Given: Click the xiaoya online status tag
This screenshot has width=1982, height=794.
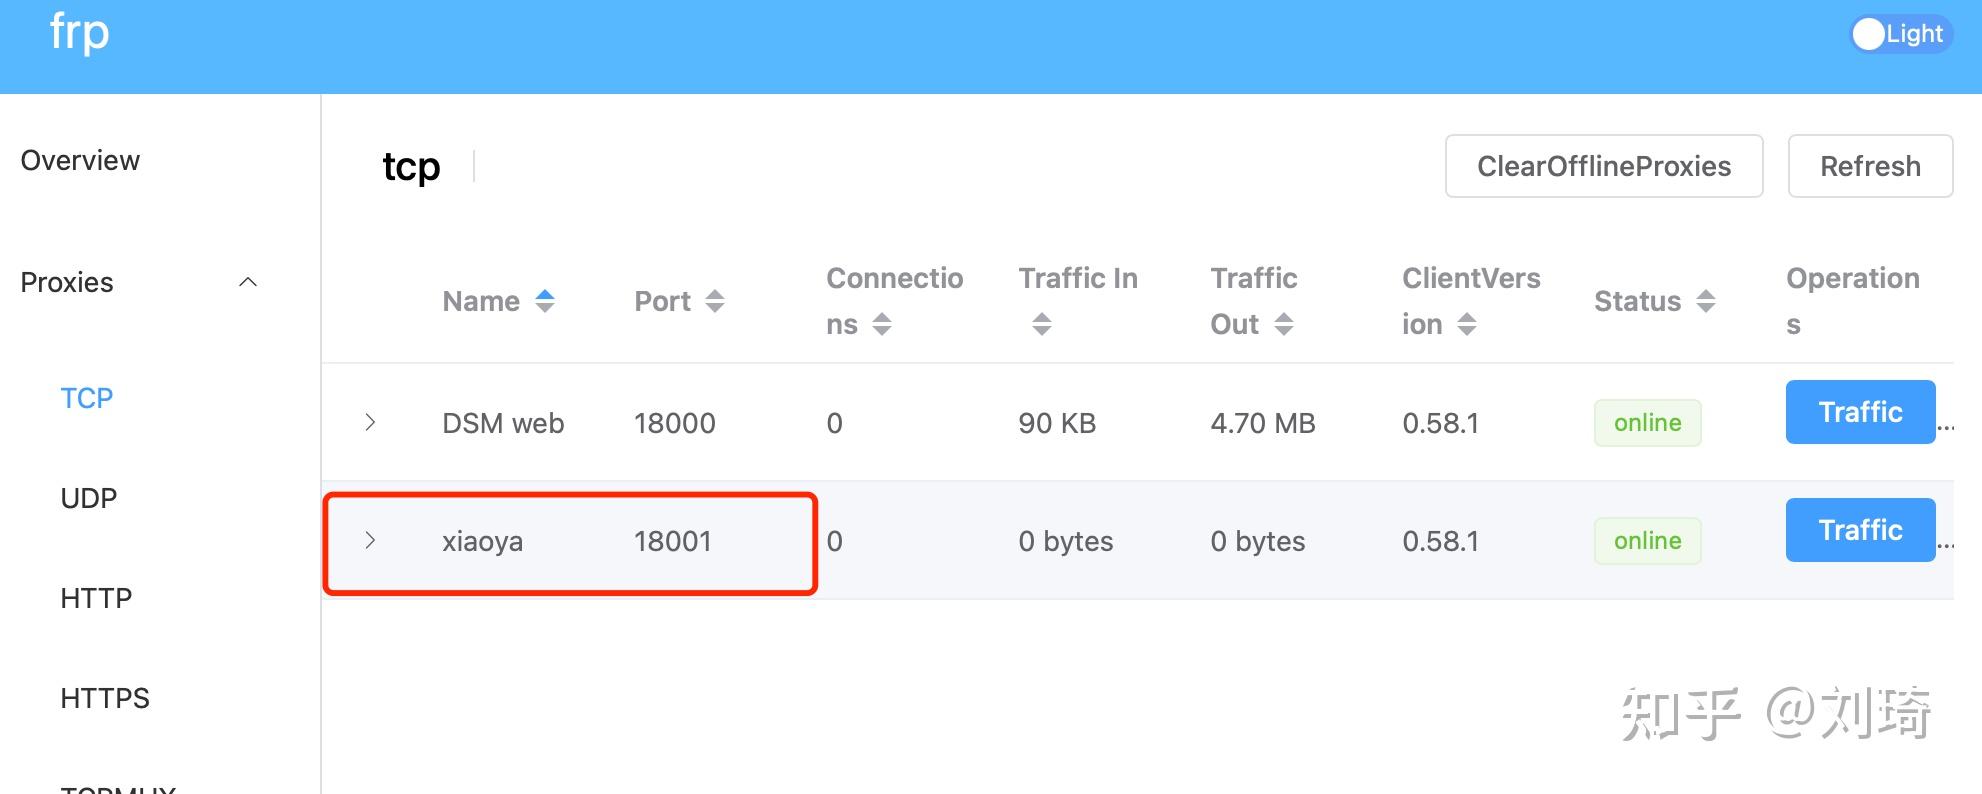Looking at the screenshot, I should [1647, 541].
